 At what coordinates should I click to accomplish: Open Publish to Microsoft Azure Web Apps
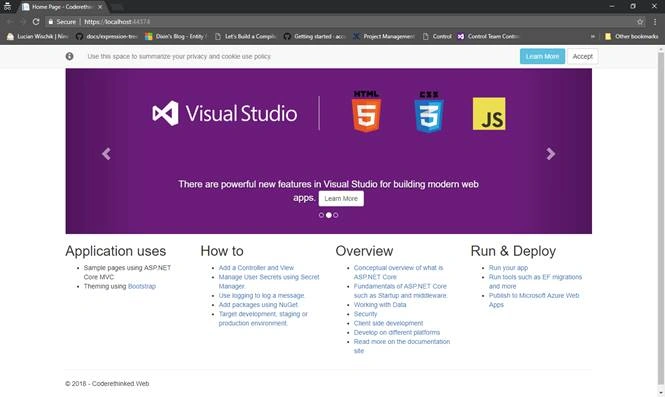click(534, 300)
